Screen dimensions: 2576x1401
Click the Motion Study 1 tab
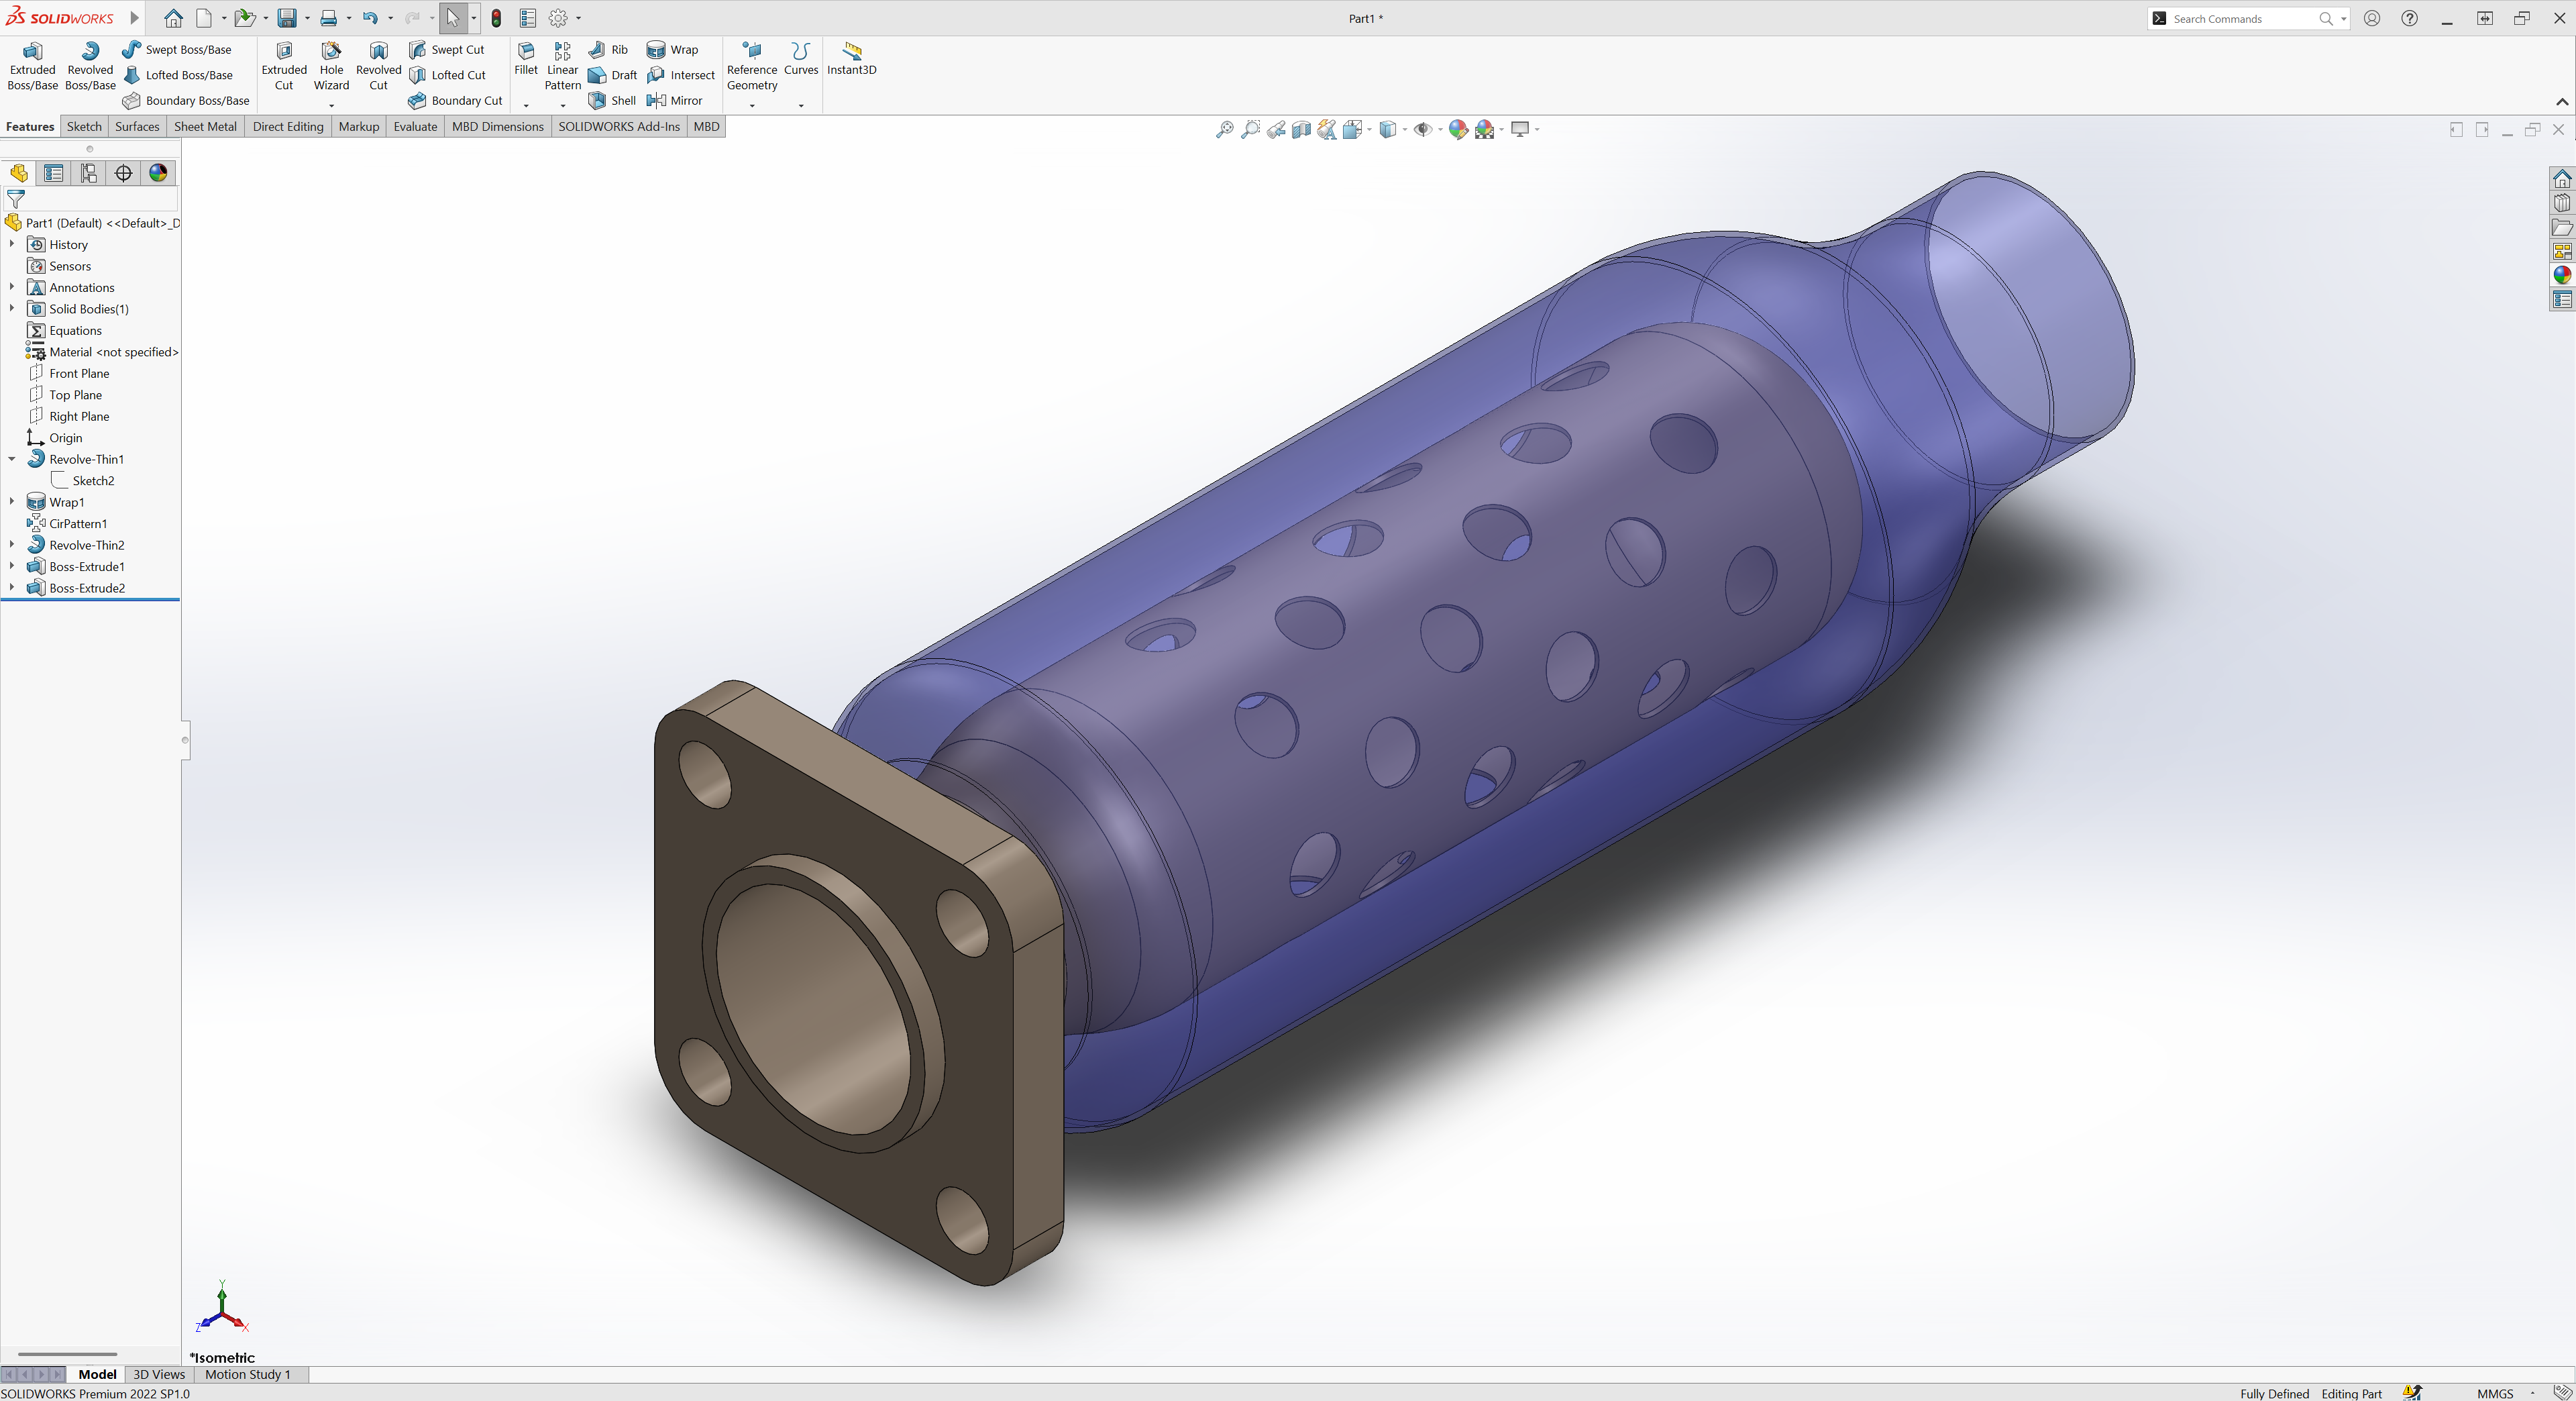(x=247, y=1374)
